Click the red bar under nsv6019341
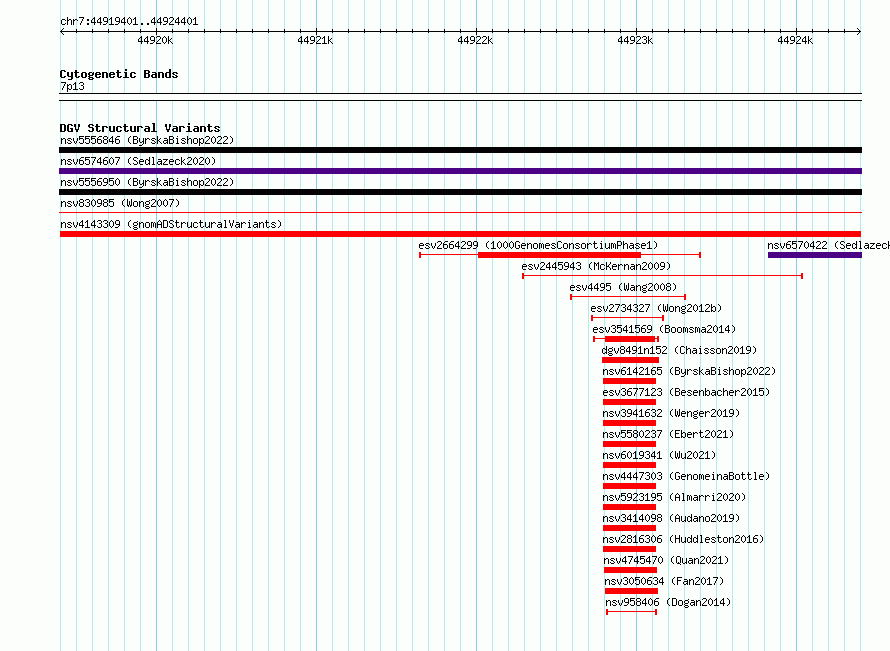This screenshot has height=651, width=890. tap(629, 465)
